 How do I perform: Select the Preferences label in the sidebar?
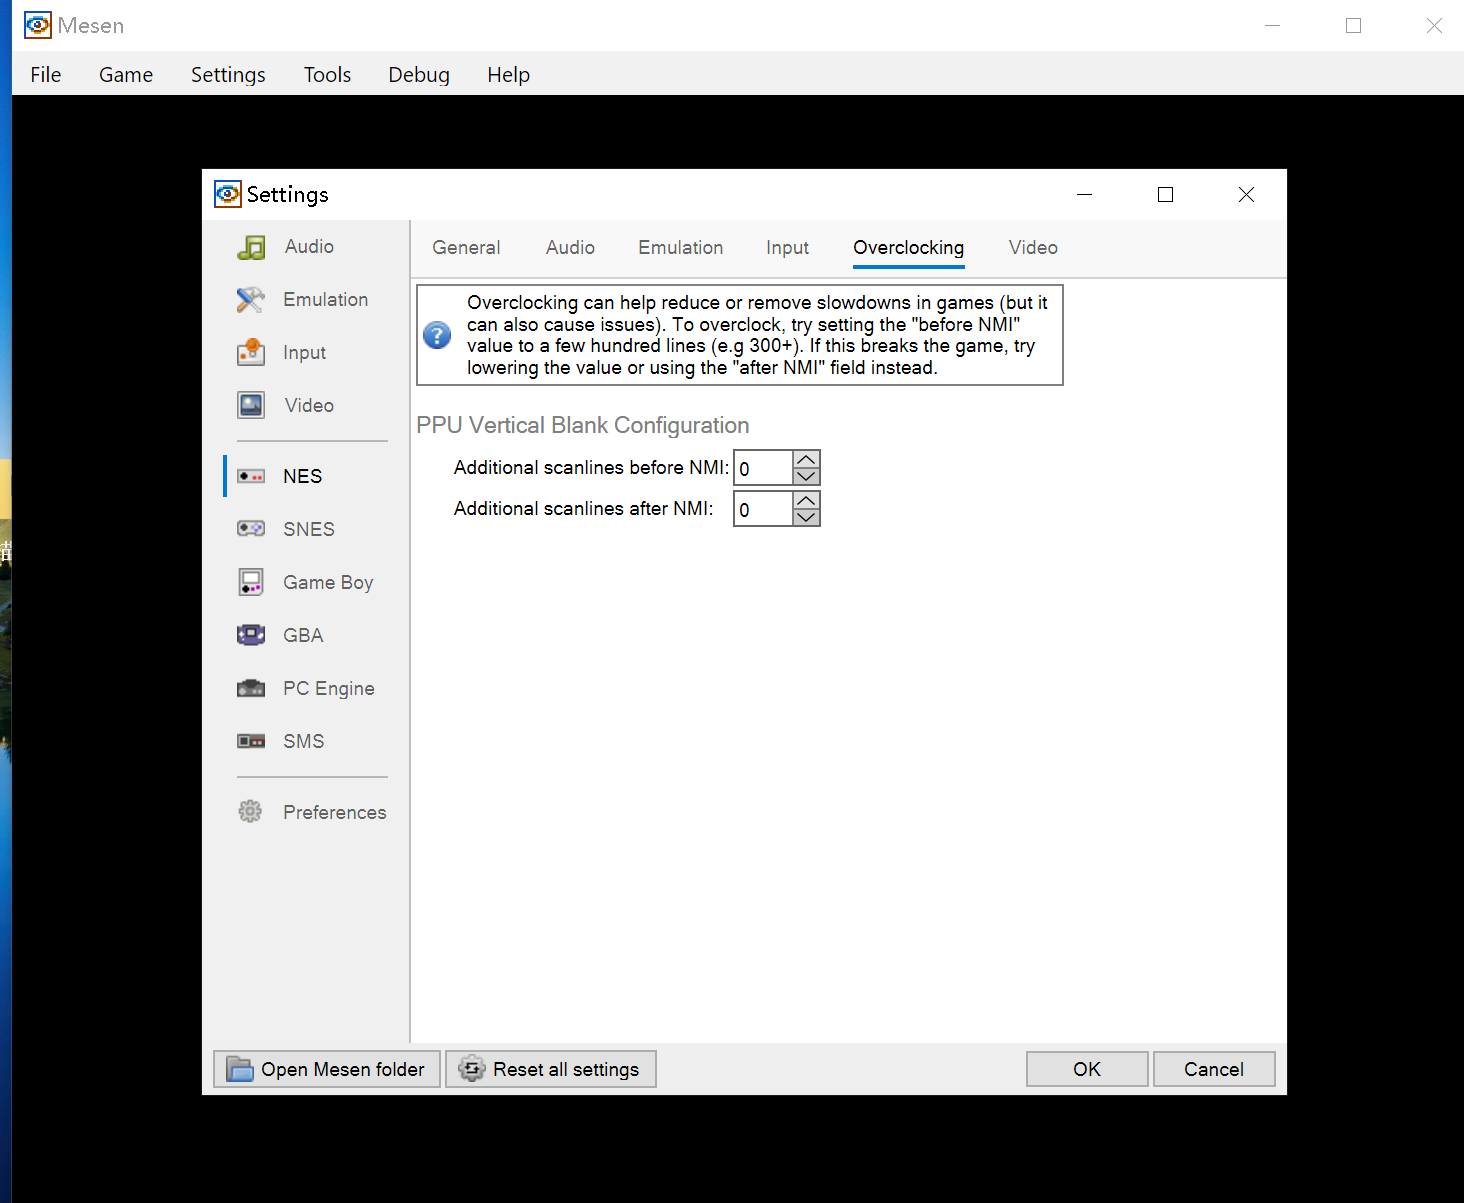click(x=335, y=812)
